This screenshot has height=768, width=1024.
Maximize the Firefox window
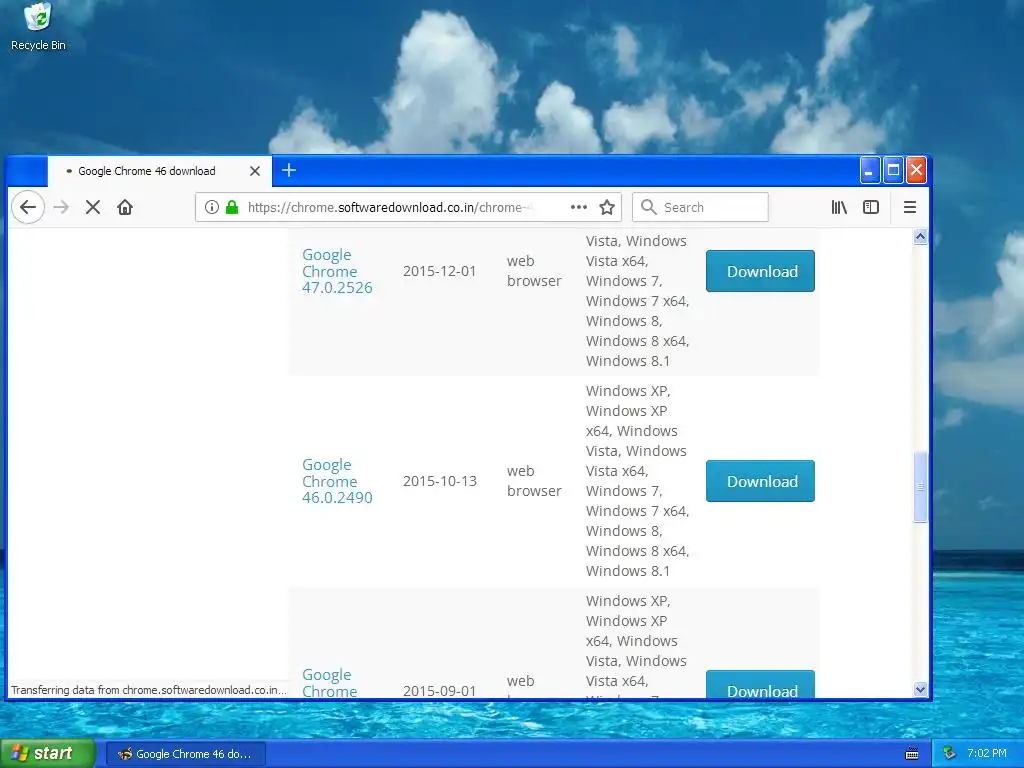click(893, 171)
